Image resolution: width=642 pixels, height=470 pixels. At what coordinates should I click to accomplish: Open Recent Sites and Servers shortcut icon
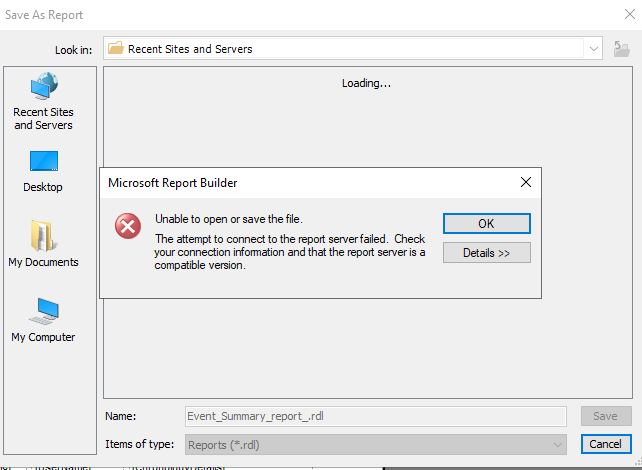44,86
